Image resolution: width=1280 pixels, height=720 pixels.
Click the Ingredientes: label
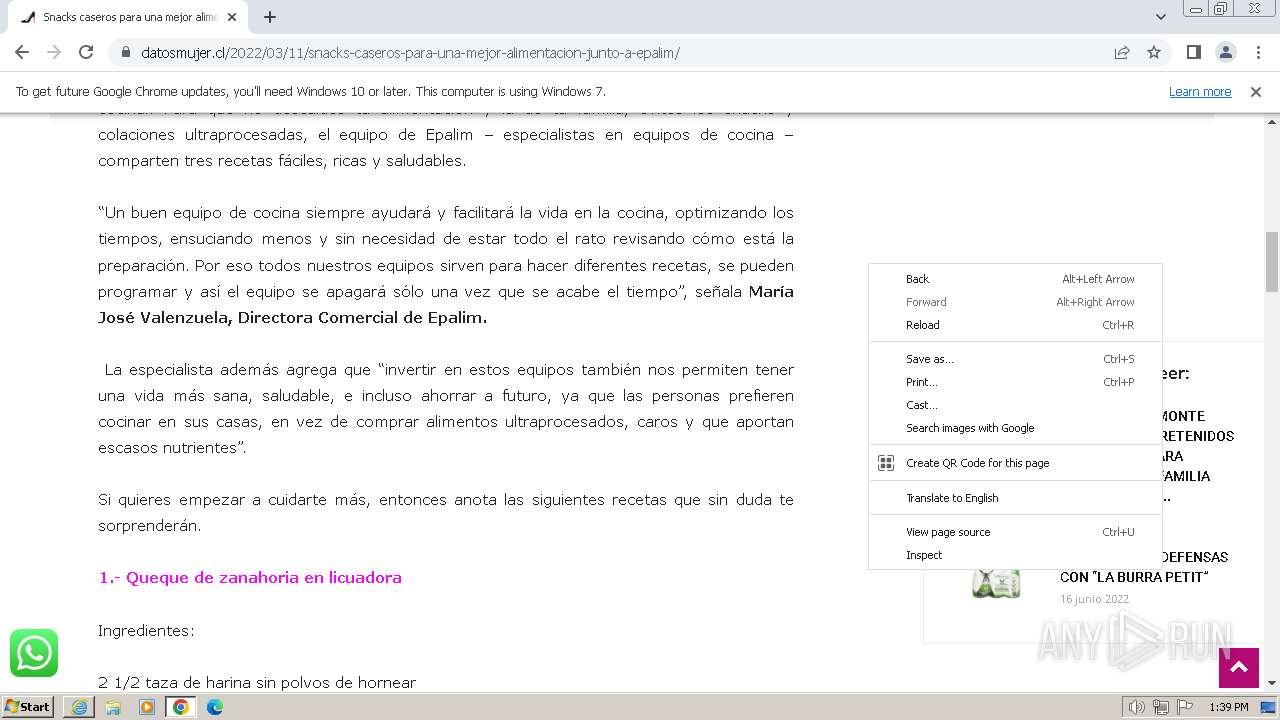click(x=146, y=631)
